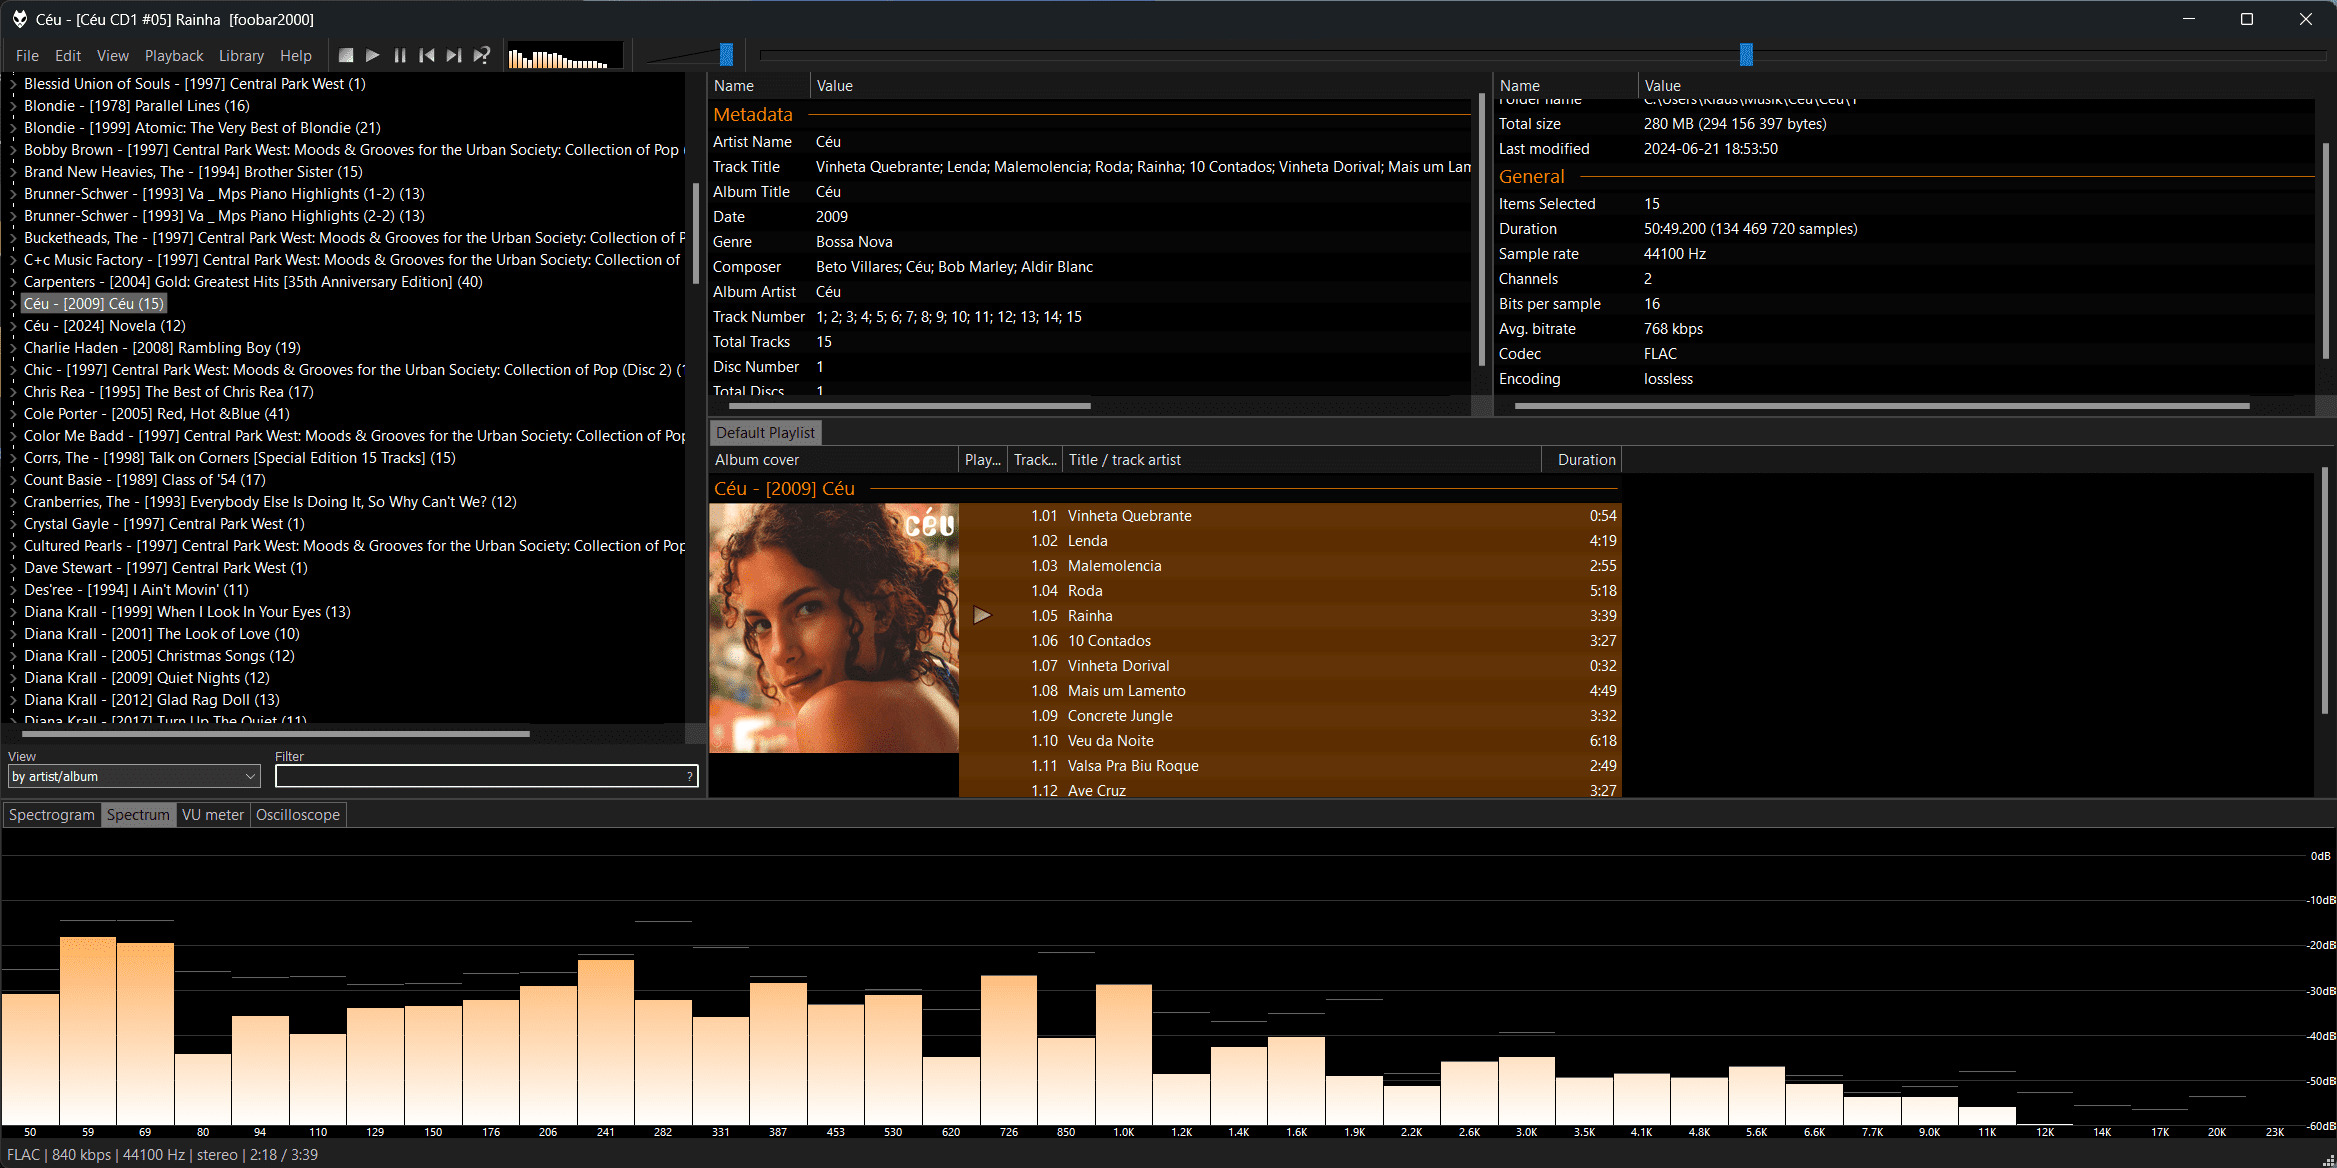Open the 'by artist/album' view dropdown

[x=134, y=777]
